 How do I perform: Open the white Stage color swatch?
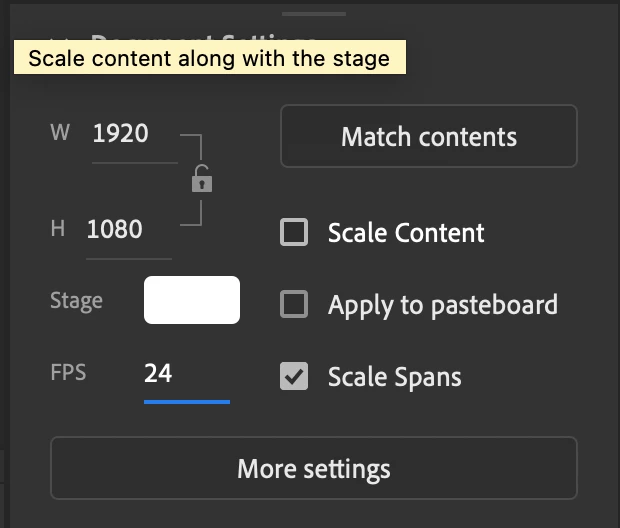(x=192, y=300)
